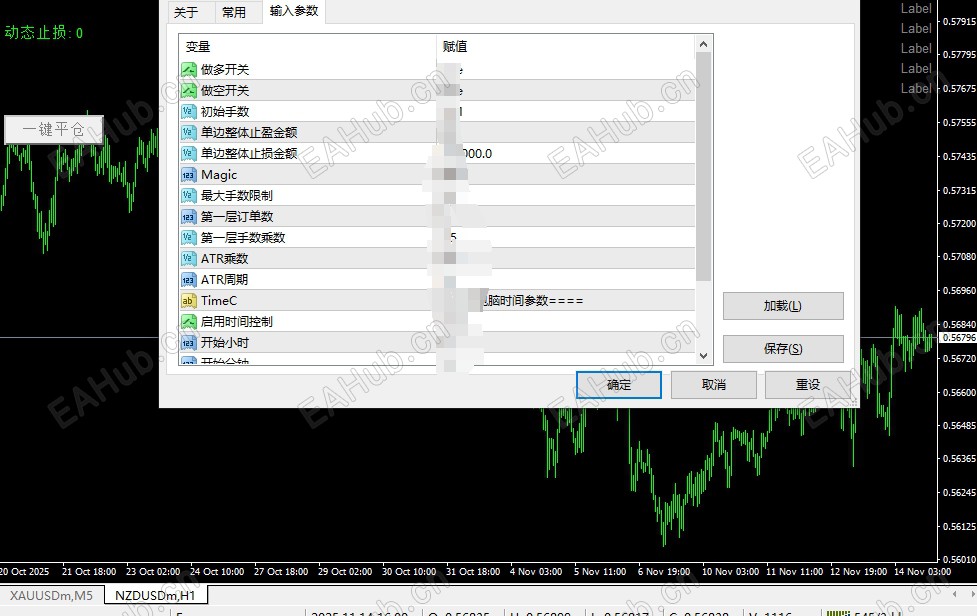Click the scrollbar down arrow in the dialog
The image size is (977, 616).
coord(703,355)
